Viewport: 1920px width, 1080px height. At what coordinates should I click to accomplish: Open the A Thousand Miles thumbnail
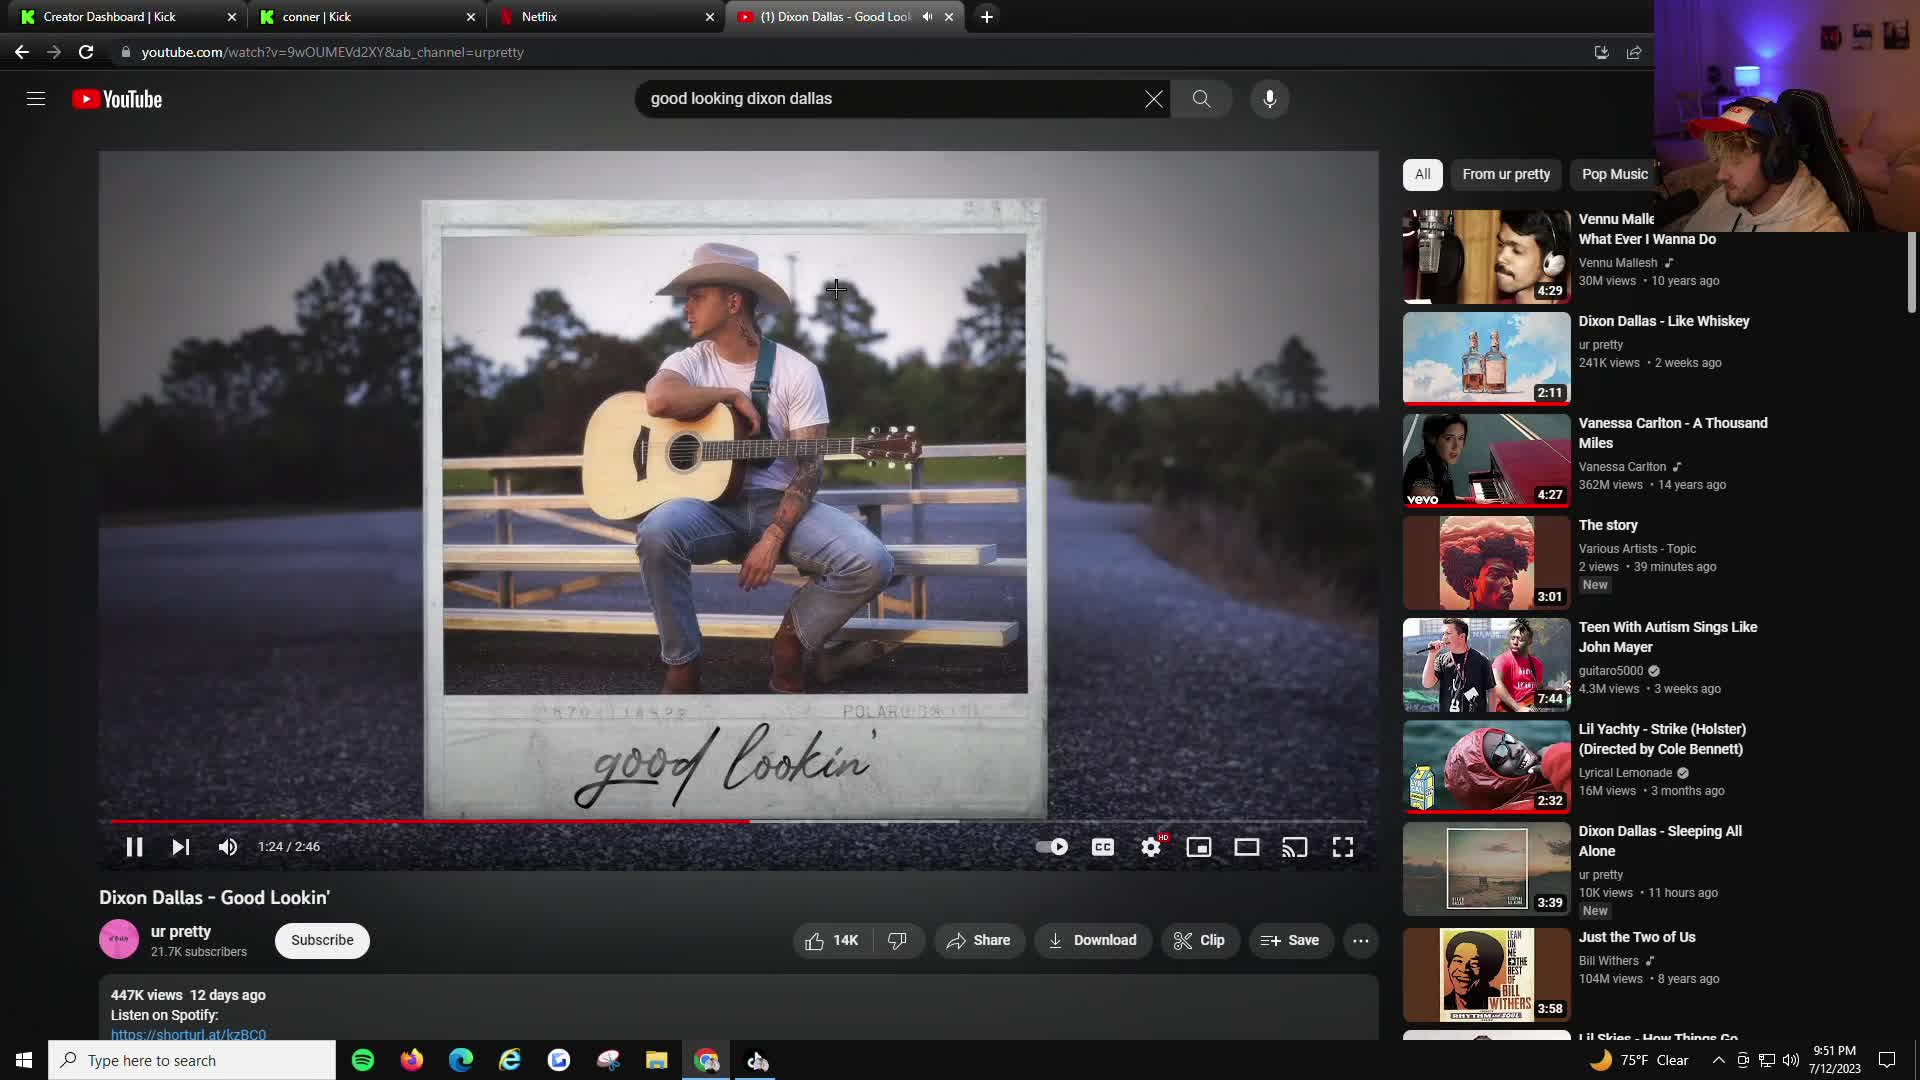click(x=1487, y=460)
